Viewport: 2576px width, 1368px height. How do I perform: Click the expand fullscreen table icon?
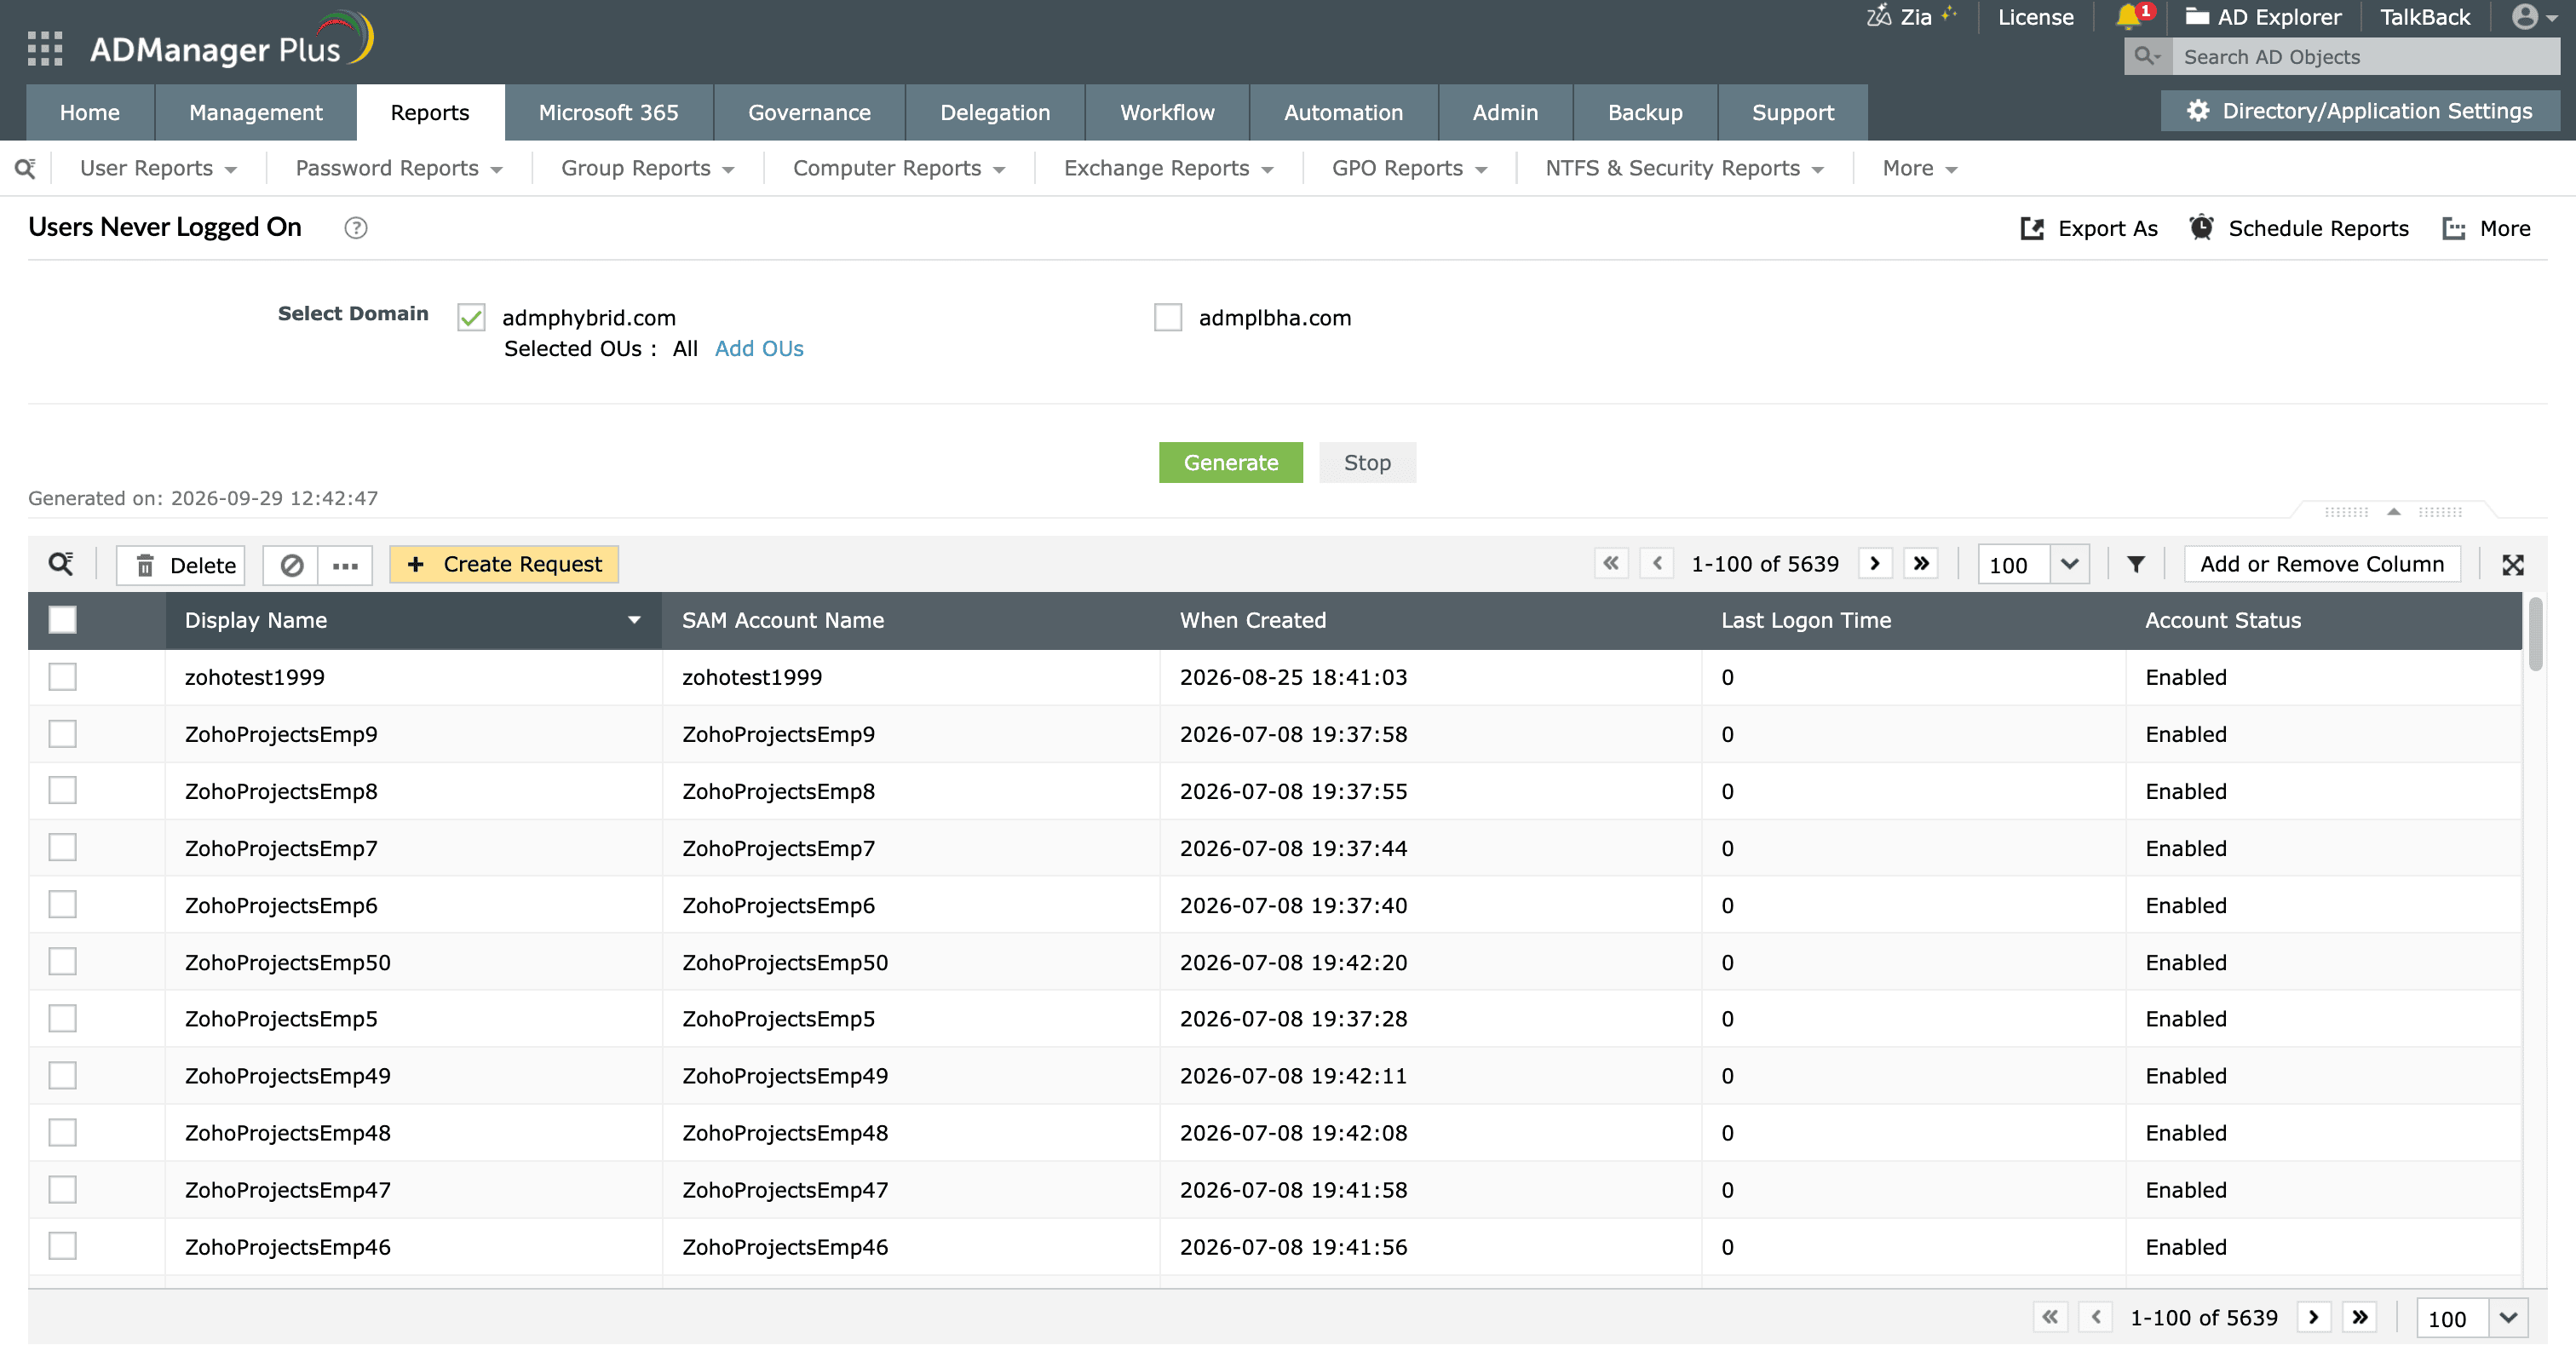pos(2513,565)
